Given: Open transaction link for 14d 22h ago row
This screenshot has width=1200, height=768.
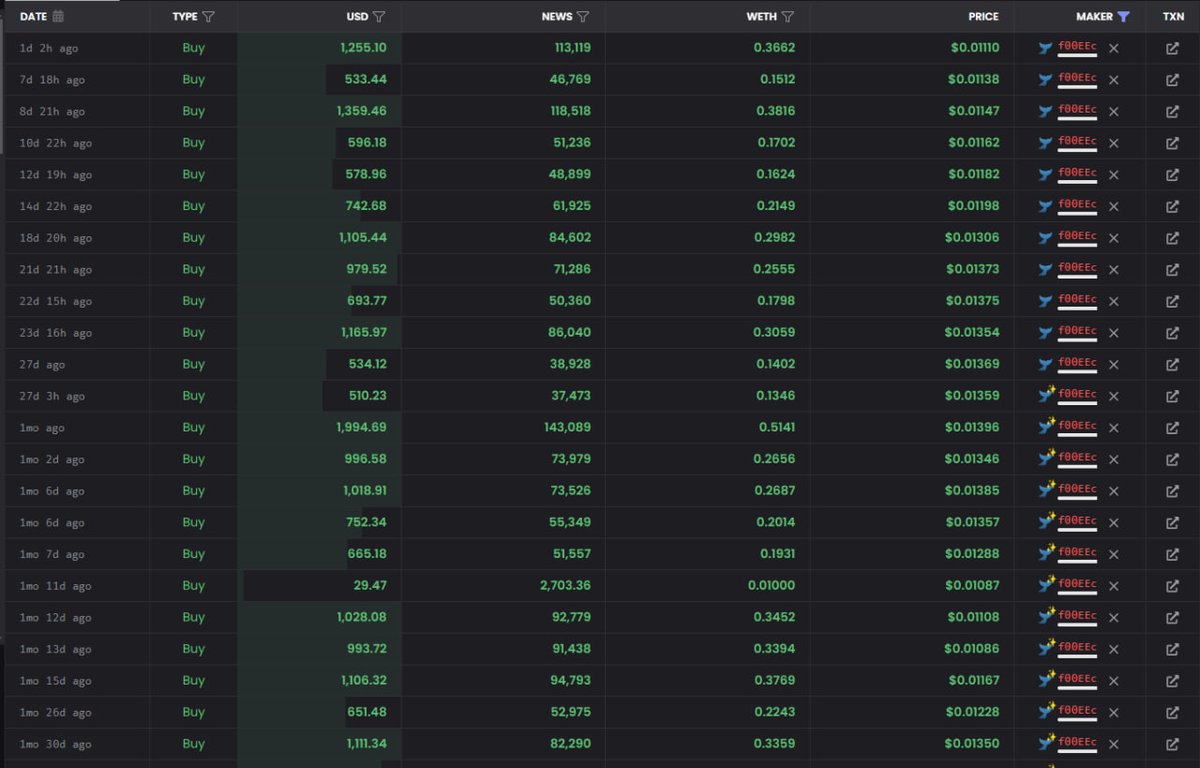Looking at the screenshot, I should coord(1172,206).
